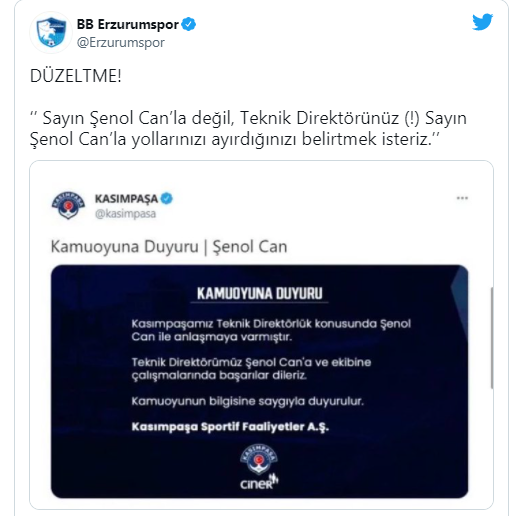
Task: Click the DÜZELTME! tweet text
Action: coord(76,76)
